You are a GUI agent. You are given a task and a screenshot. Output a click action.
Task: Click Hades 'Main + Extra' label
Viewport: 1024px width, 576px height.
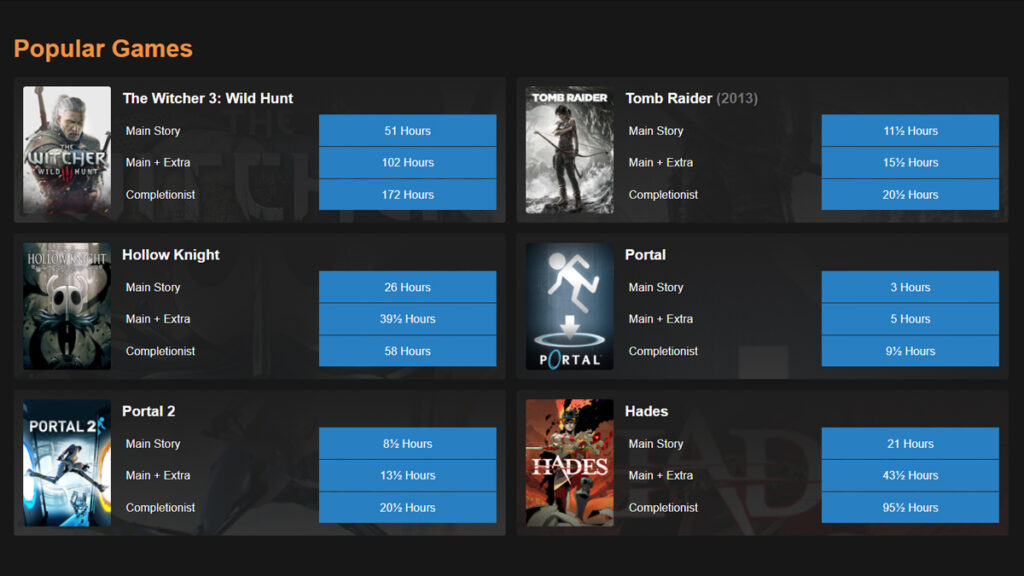pos(661,475)
